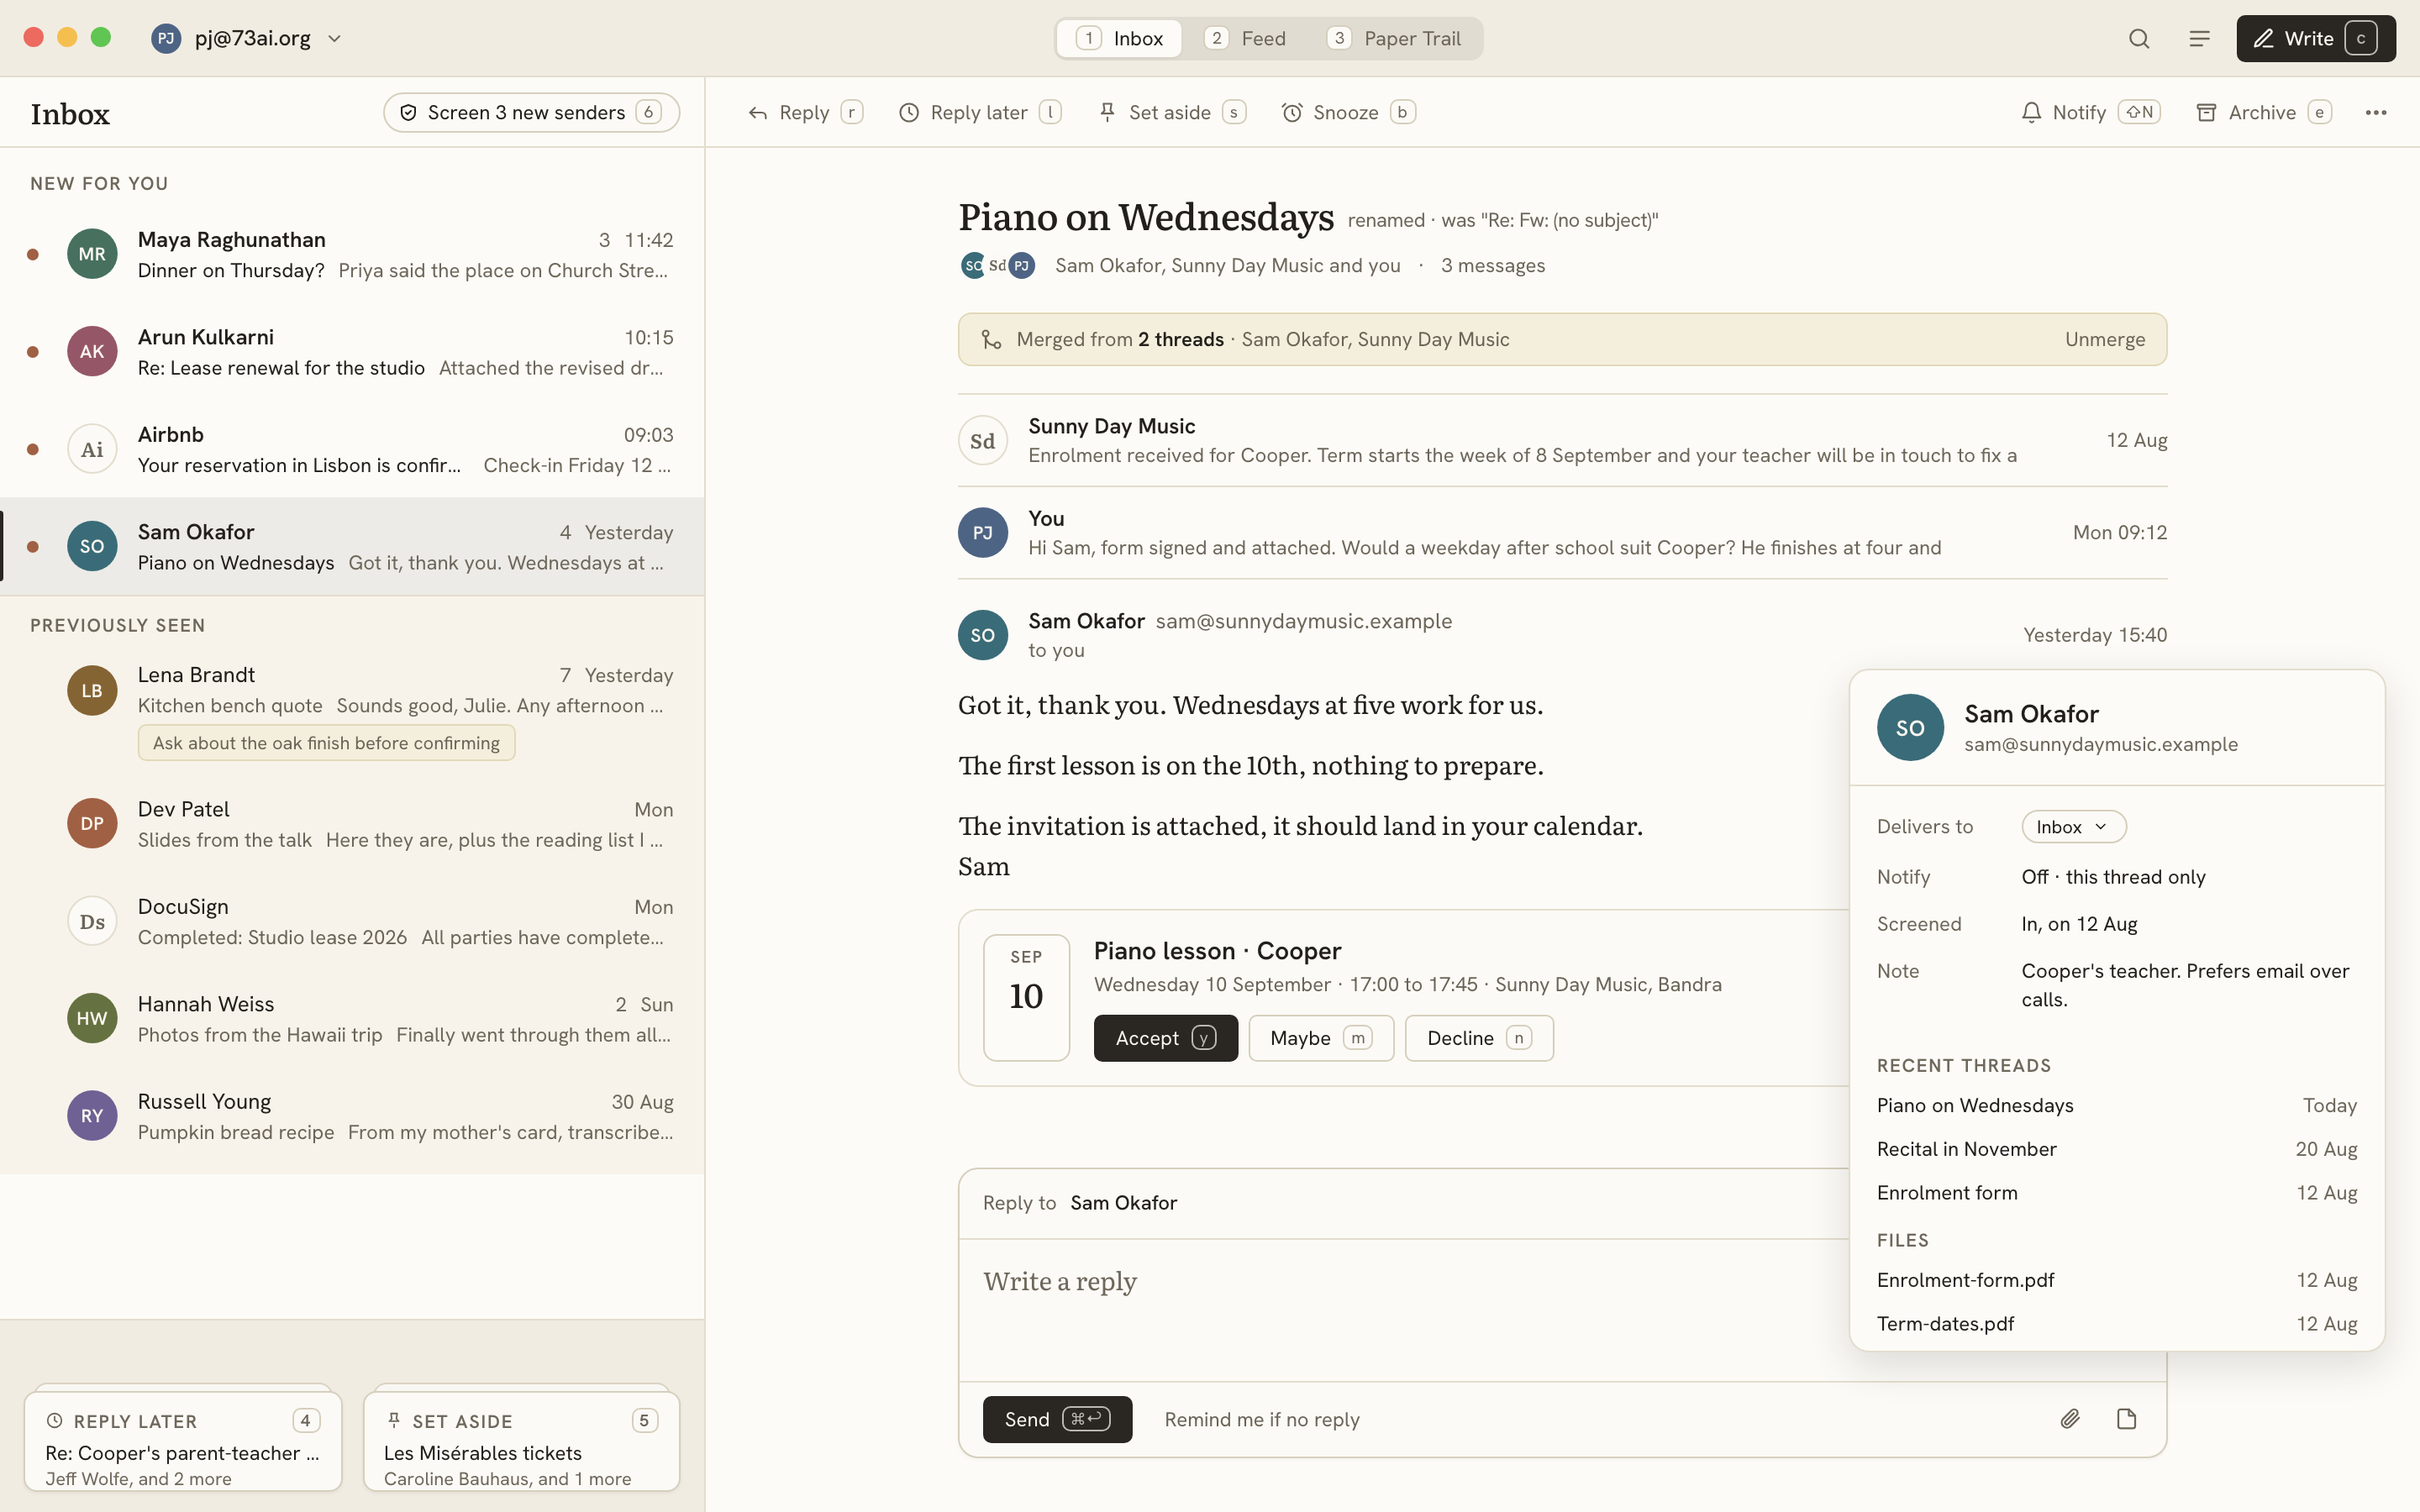Expand the pj@73ai.org account dropdown

(x=247, y=38)
